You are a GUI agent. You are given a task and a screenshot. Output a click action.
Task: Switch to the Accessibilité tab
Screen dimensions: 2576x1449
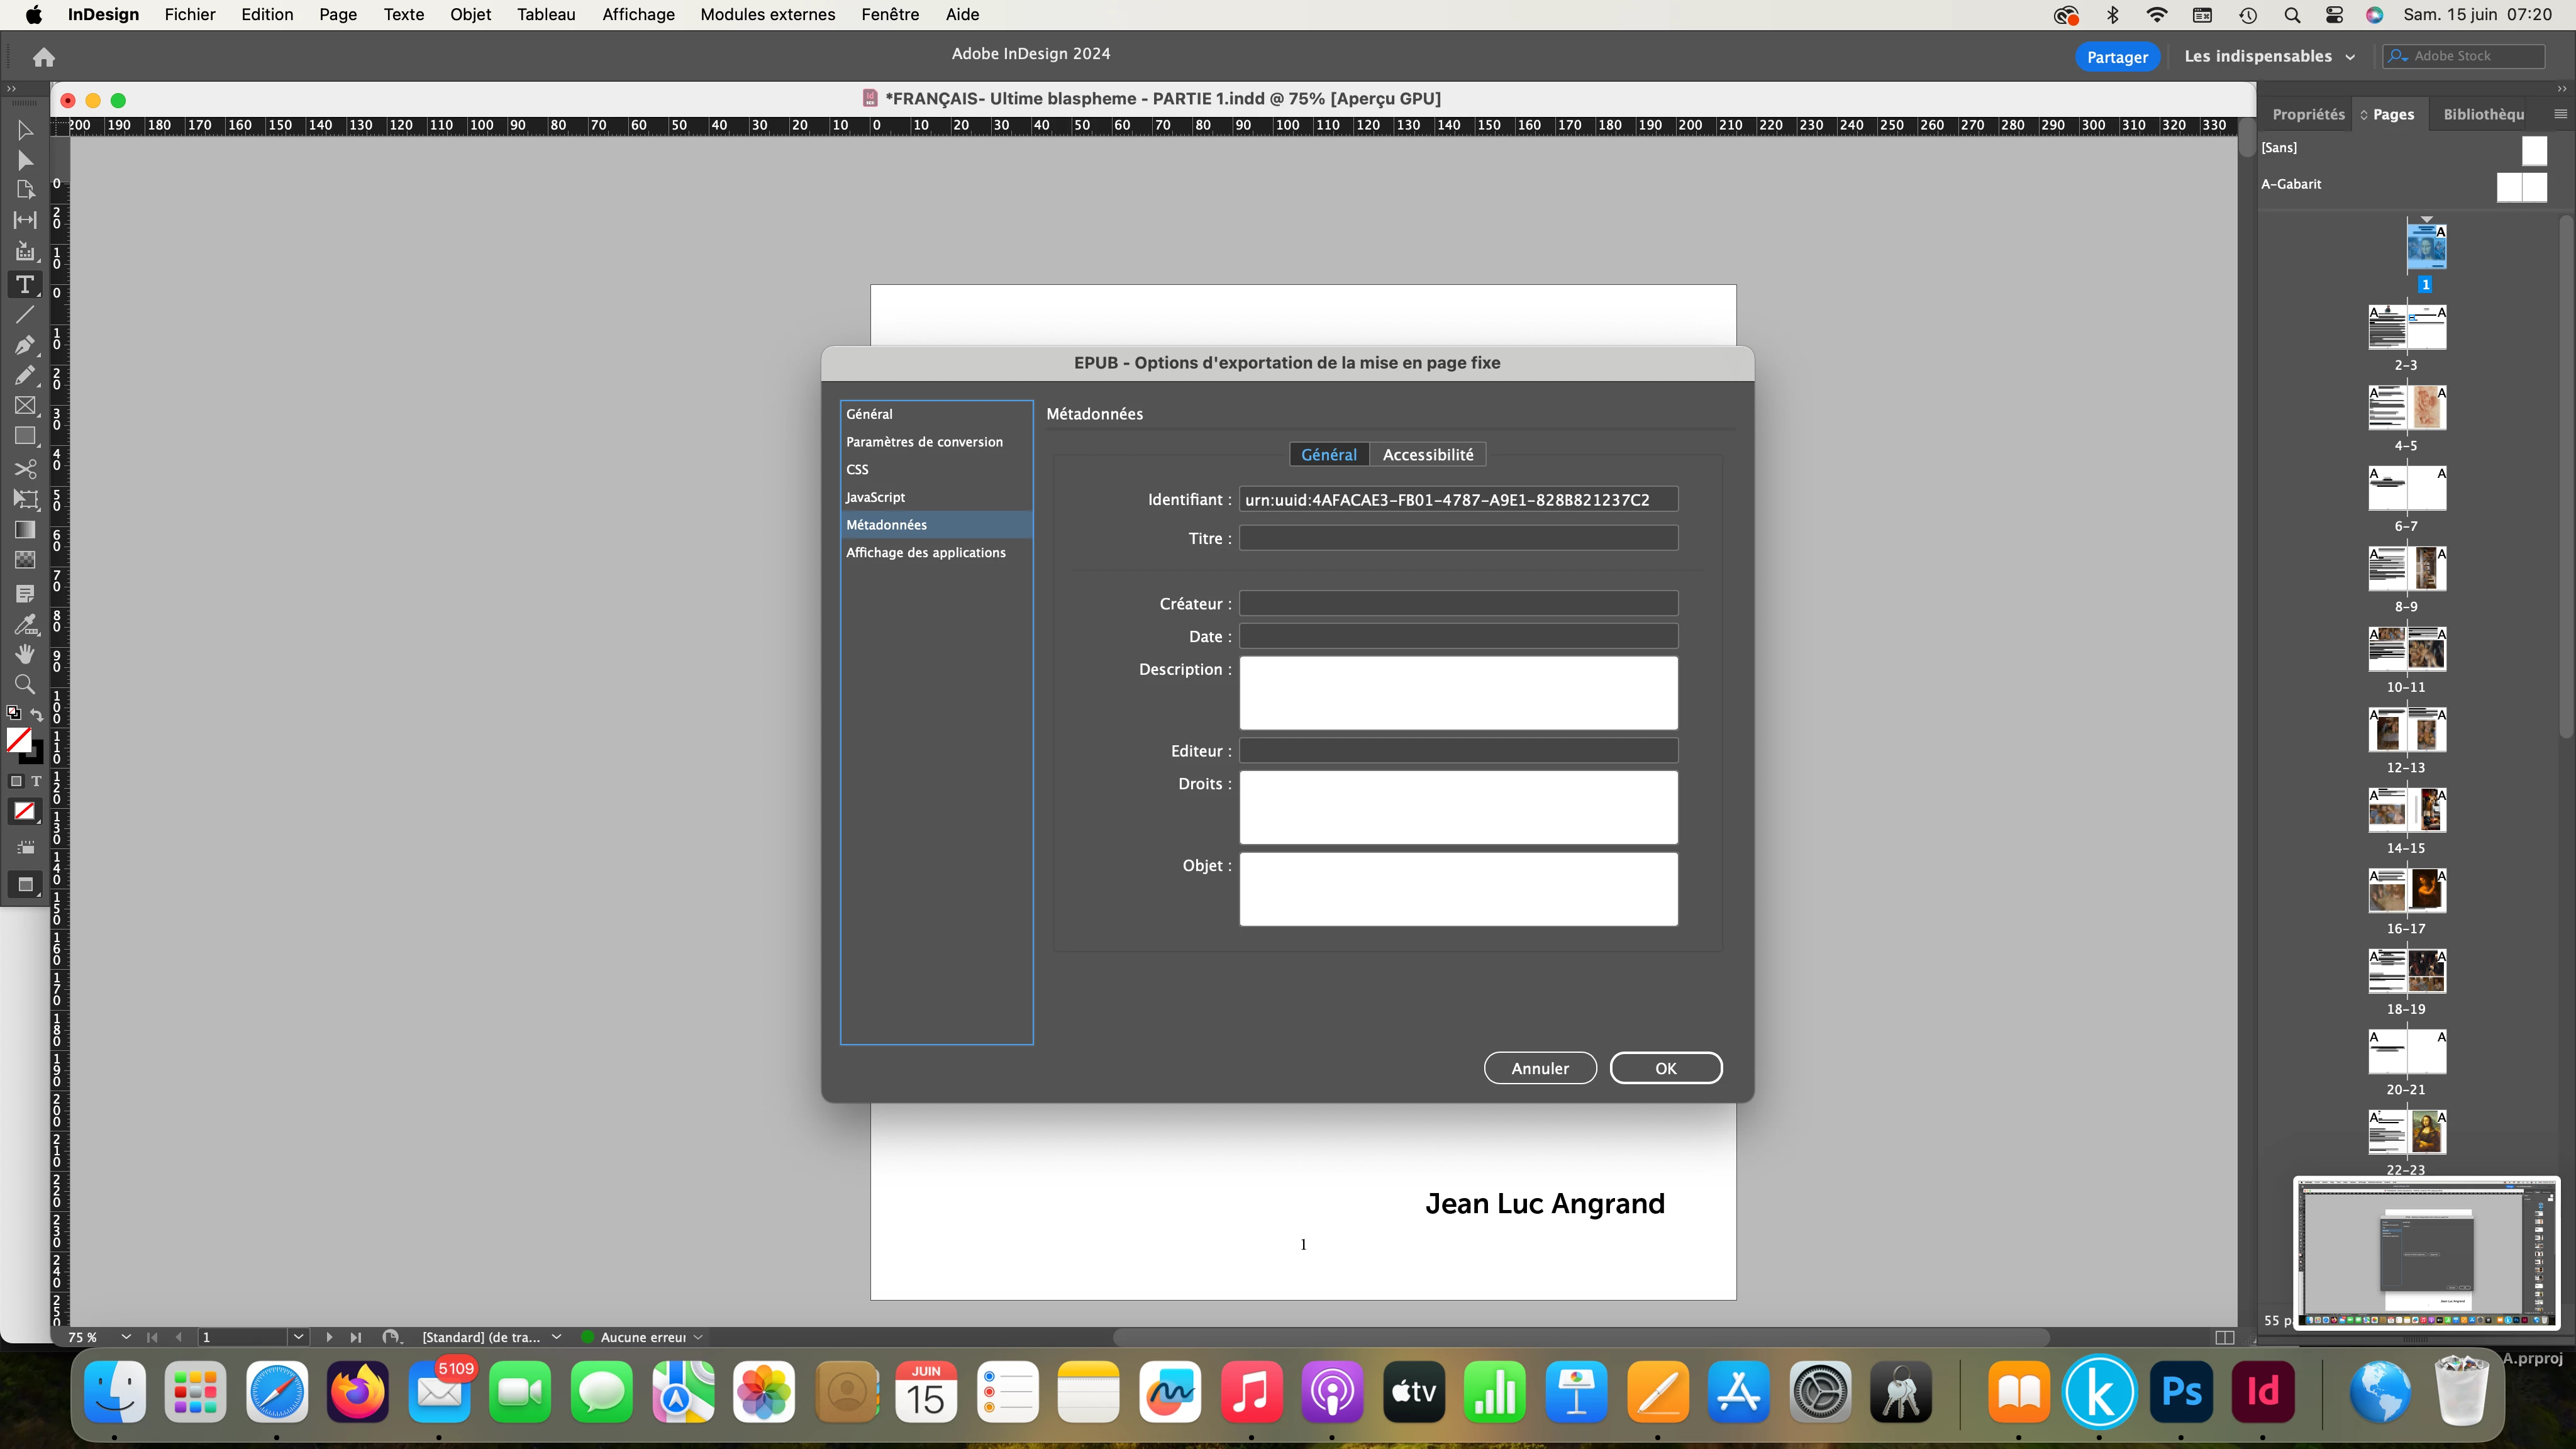(1427, 454)
